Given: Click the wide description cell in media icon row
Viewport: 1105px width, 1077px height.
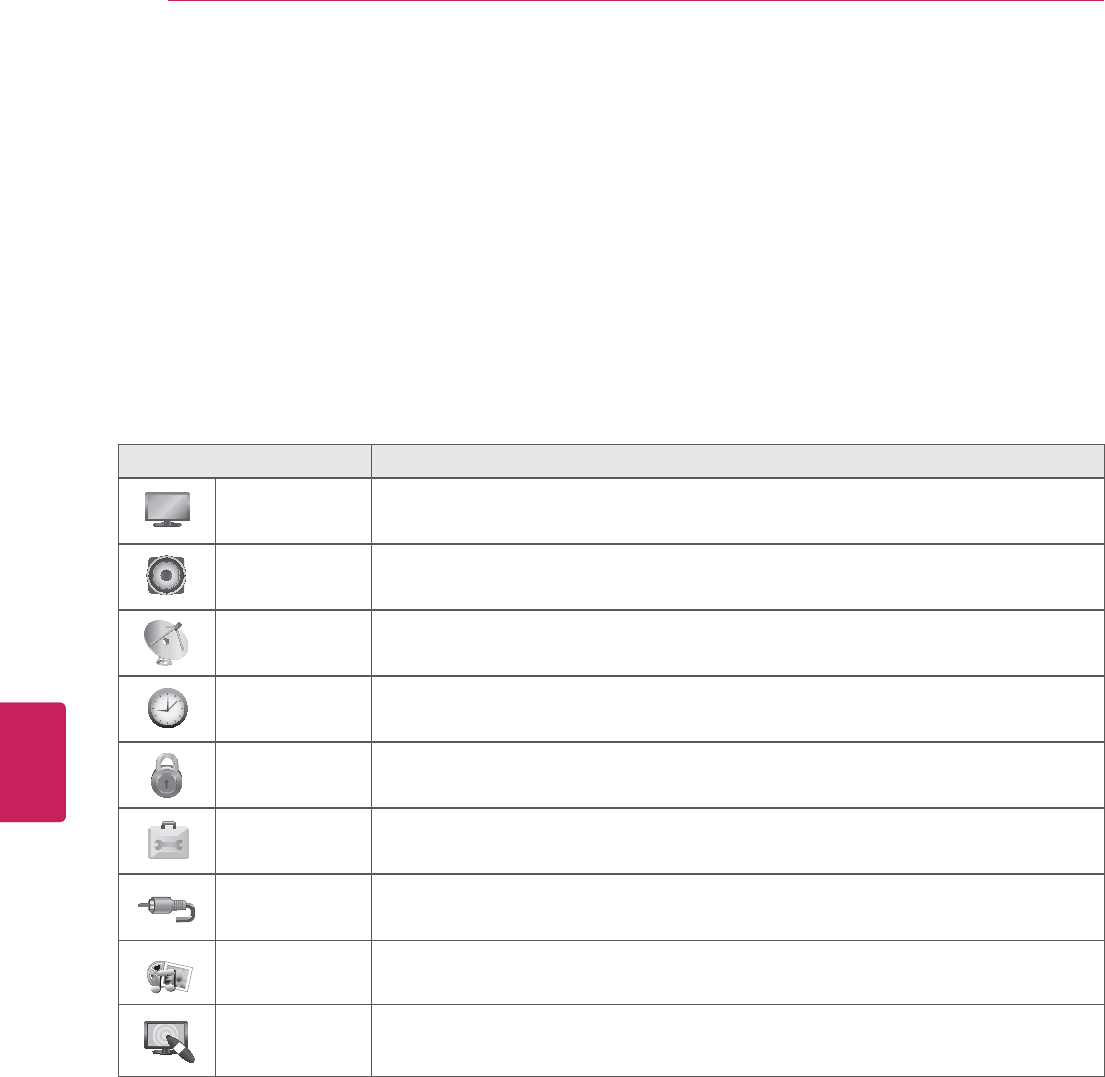Looking at the screenshot, I should tap(731, 972).
